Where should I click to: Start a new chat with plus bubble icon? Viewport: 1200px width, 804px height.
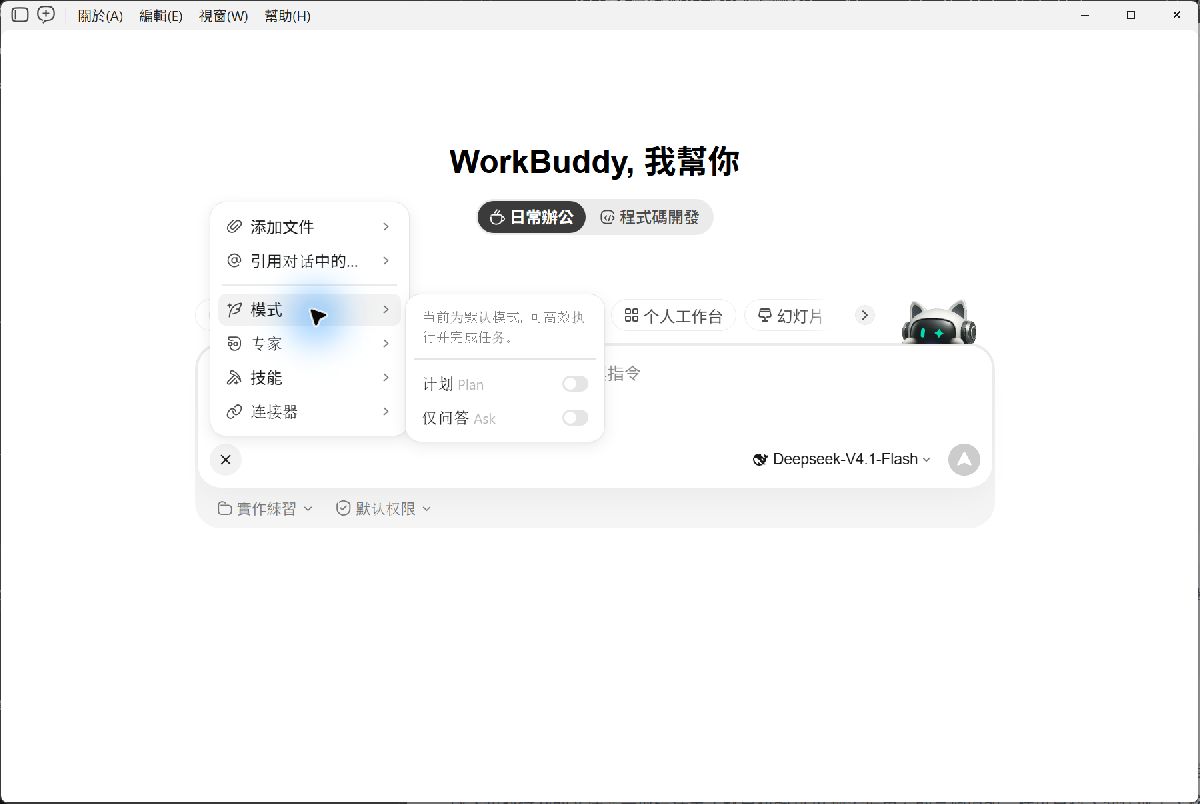tap(46, 15)
